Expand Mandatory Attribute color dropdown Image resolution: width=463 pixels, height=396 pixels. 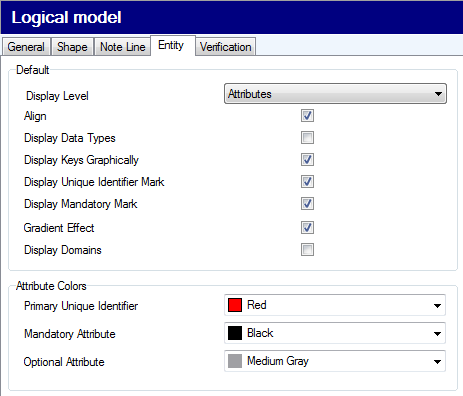pyautogui.click(x=335, y=333)
